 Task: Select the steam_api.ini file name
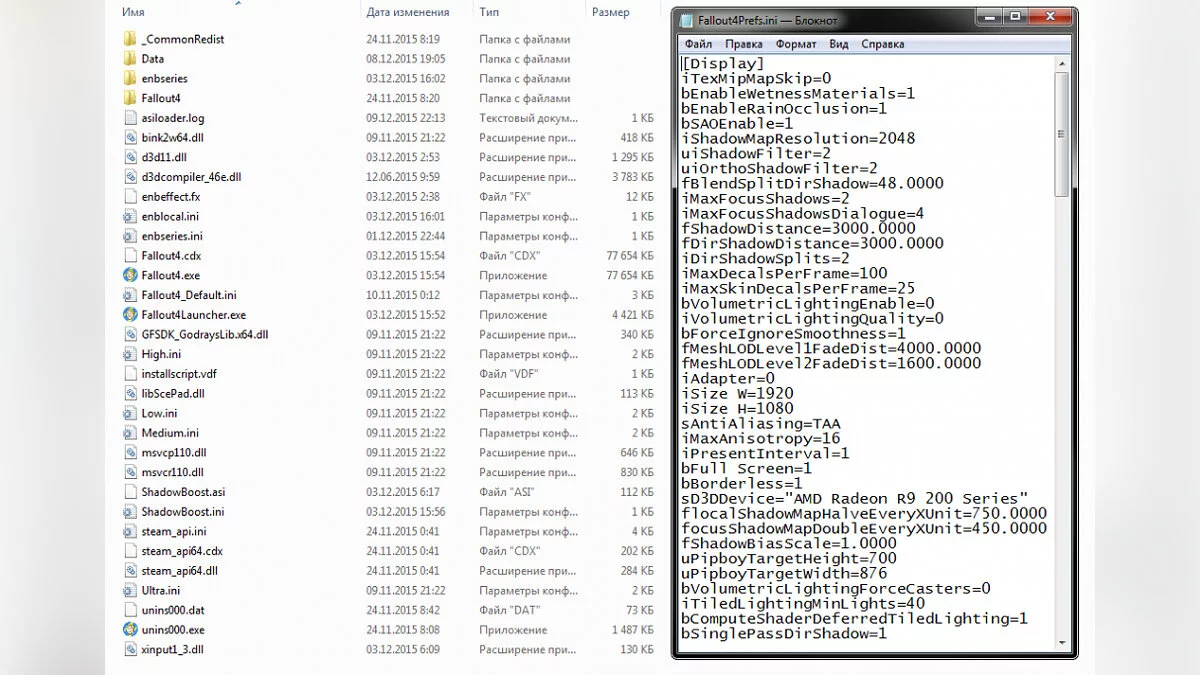pos(174,531)
